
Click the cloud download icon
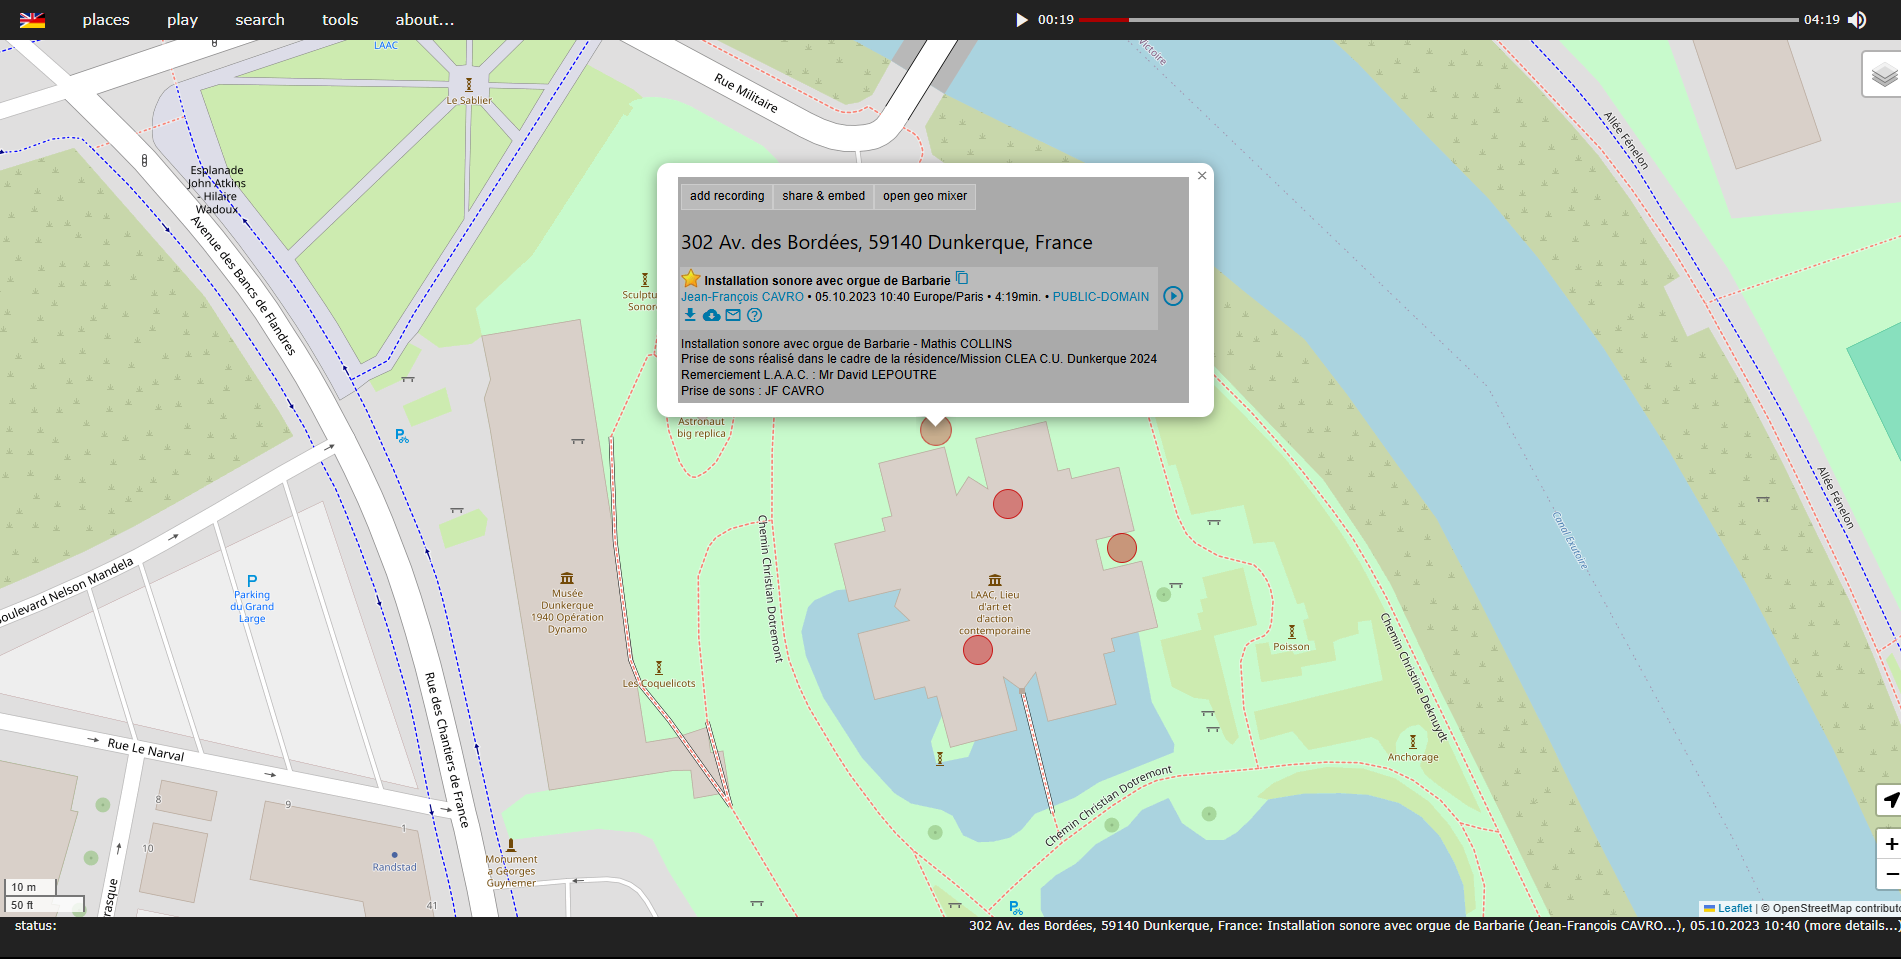(x=711, y=315)
